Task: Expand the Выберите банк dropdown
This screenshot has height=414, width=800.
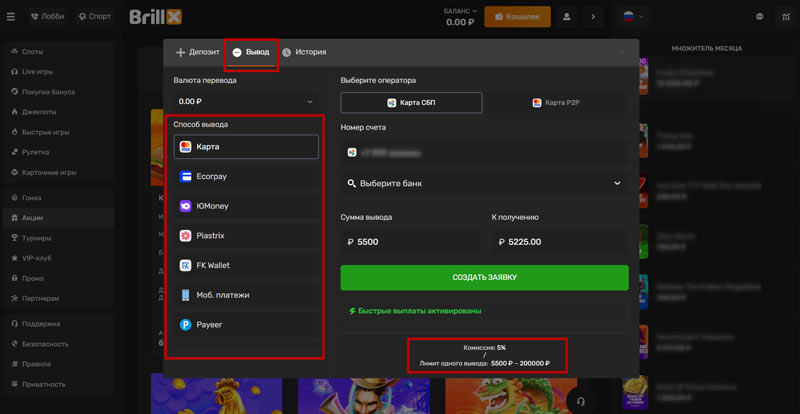Action: pos(484,184)
